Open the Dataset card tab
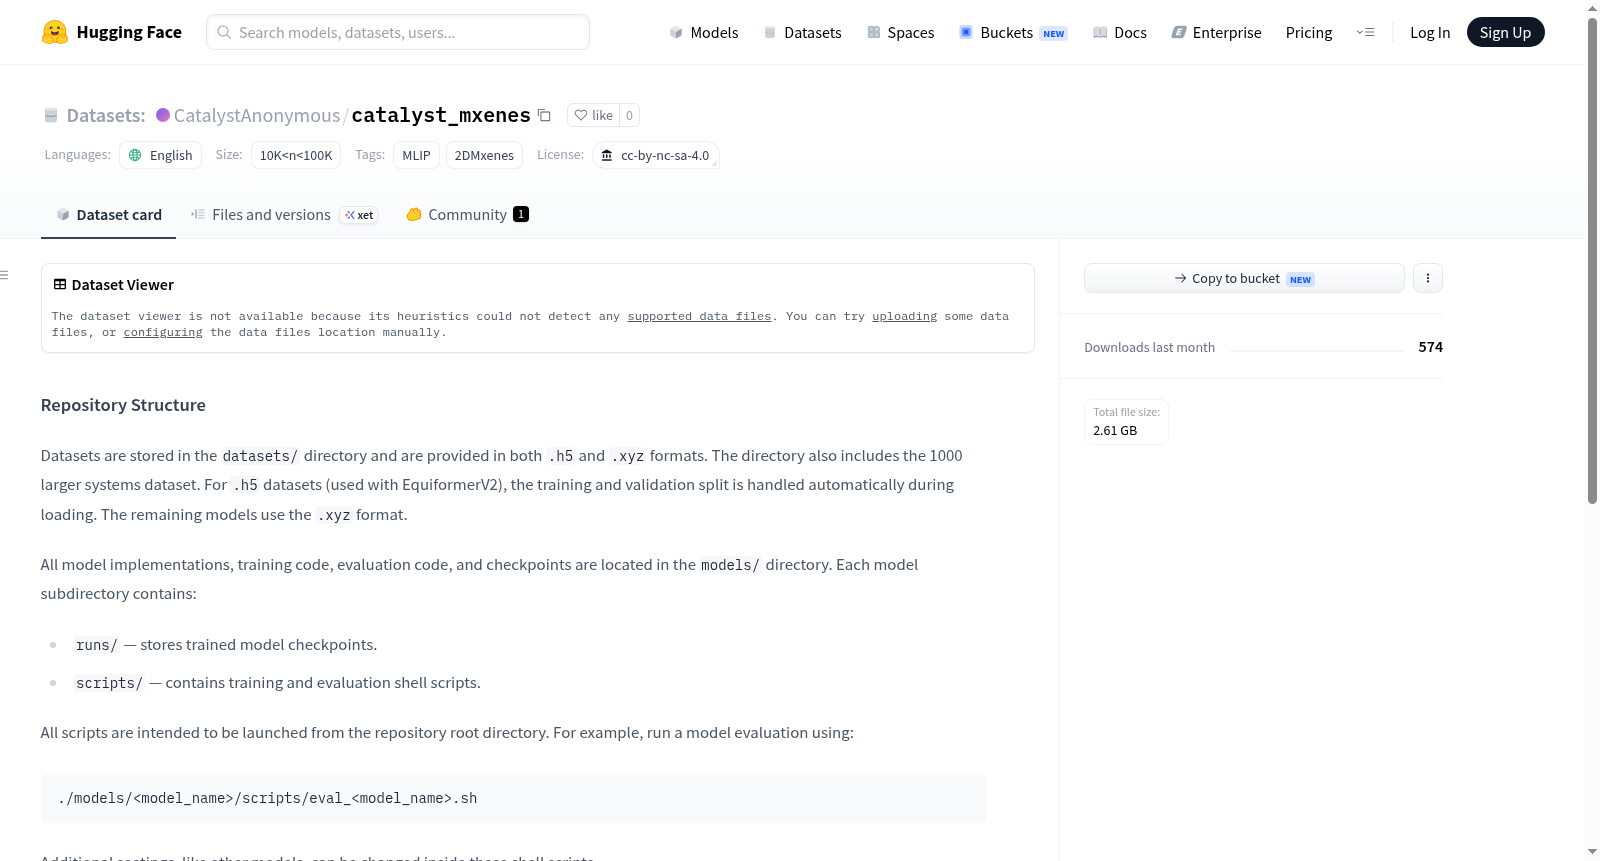Screen dimensions: 1600x861 pyautogui.click(x=108, y=215)
